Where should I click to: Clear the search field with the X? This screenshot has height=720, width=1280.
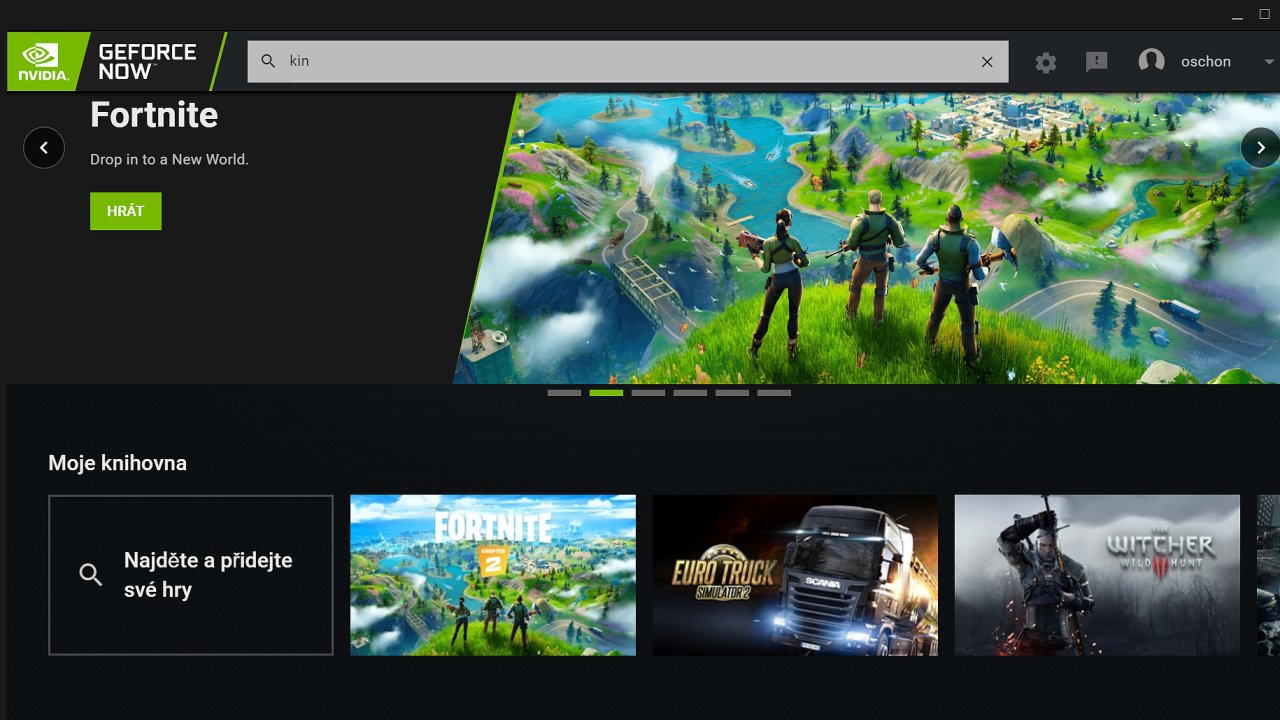point(987,62)
